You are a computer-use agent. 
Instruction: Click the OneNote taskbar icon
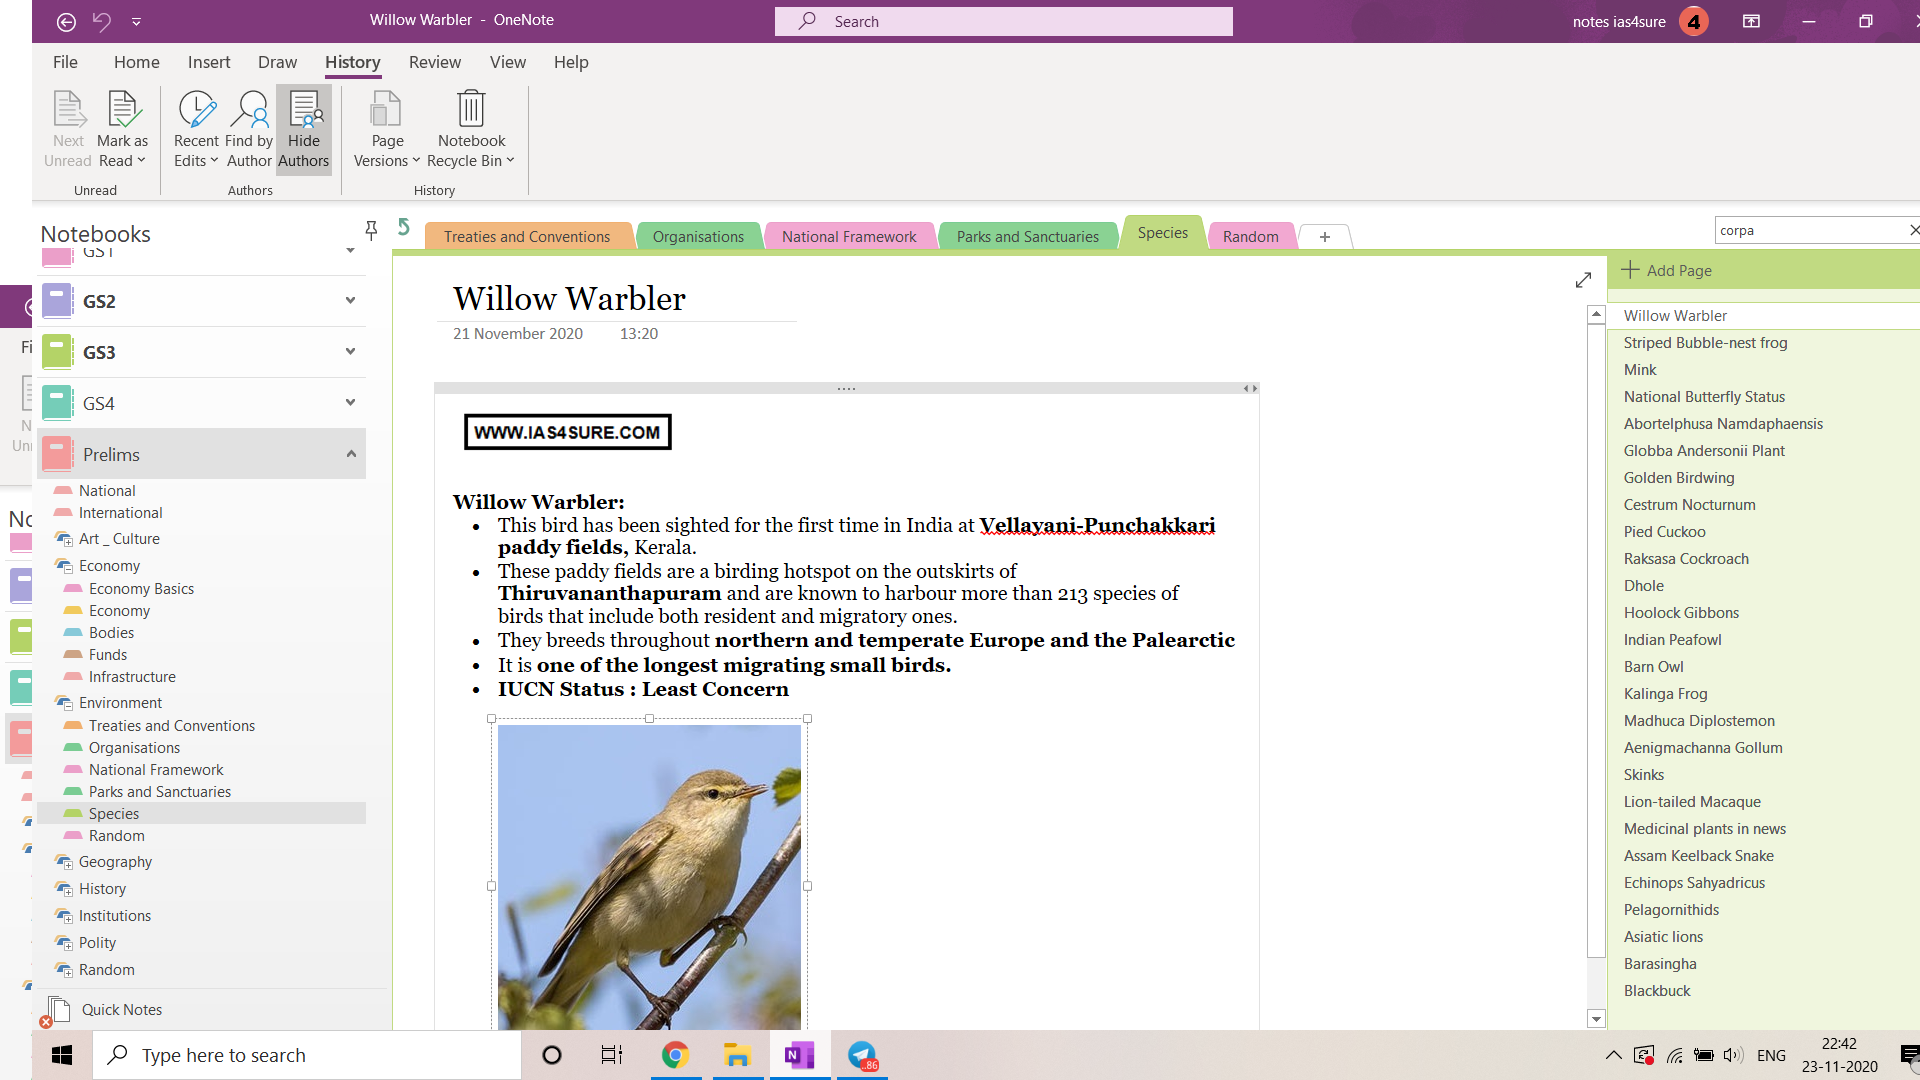click(x=800, y=1055)
